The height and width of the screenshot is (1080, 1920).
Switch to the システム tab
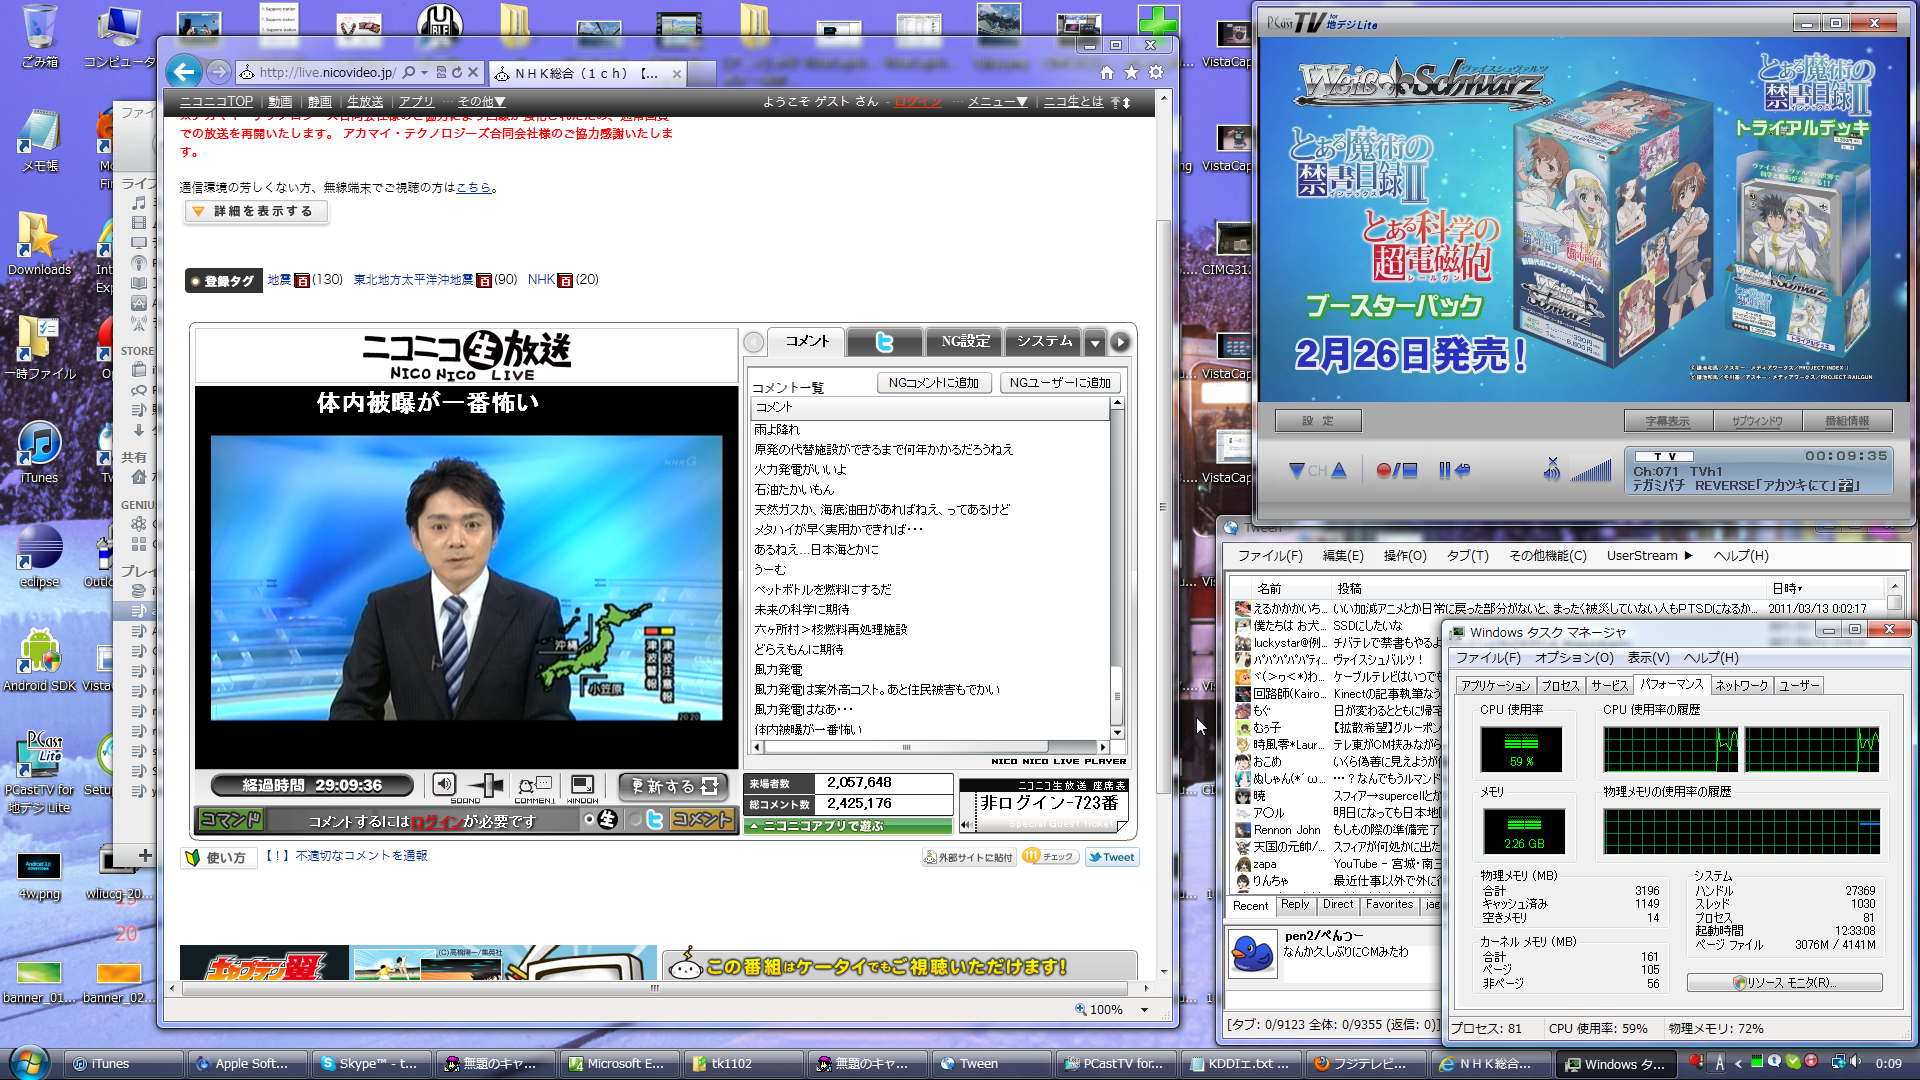pos(1044,342)
